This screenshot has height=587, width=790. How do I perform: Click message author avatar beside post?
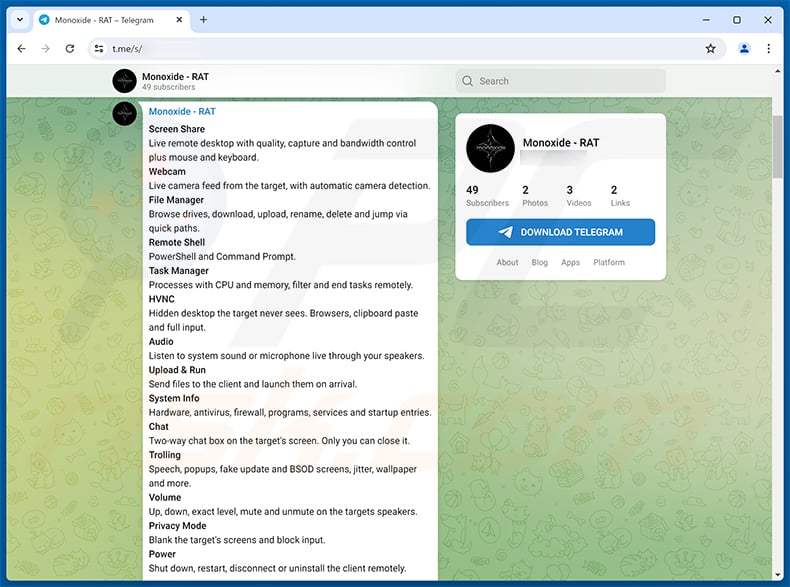pyautogui.click(x=124, y=113)
